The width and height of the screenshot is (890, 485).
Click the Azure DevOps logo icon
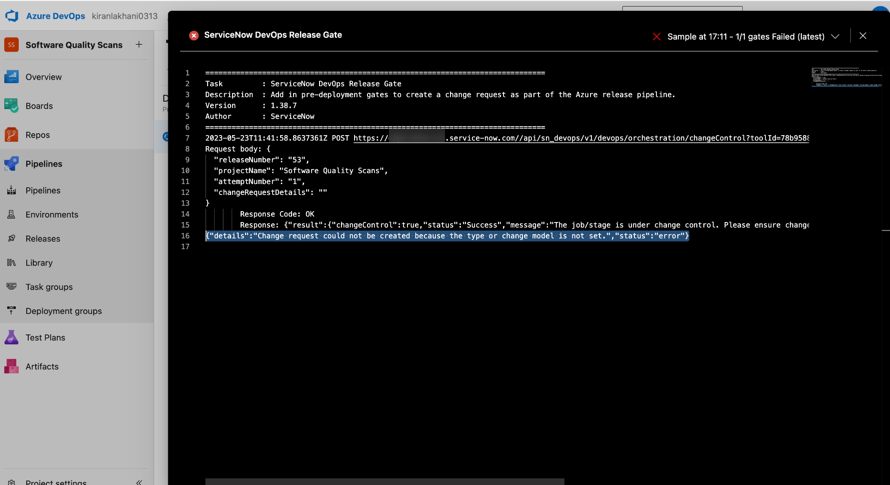11,16
